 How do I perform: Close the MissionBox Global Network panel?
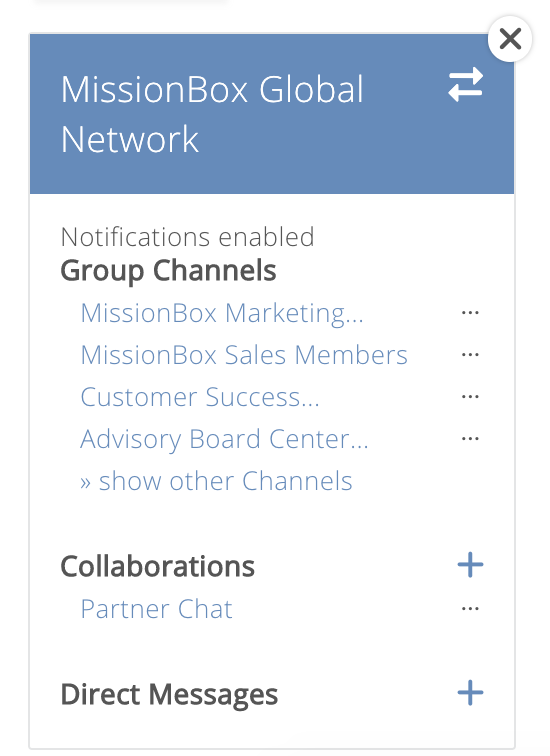coord(510,39)
